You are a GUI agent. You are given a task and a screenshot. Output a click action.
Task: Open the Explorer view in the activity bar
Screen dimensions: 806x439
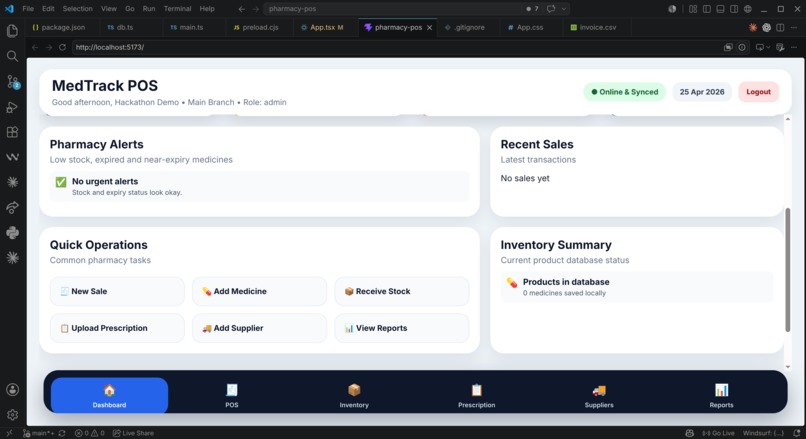12,31
